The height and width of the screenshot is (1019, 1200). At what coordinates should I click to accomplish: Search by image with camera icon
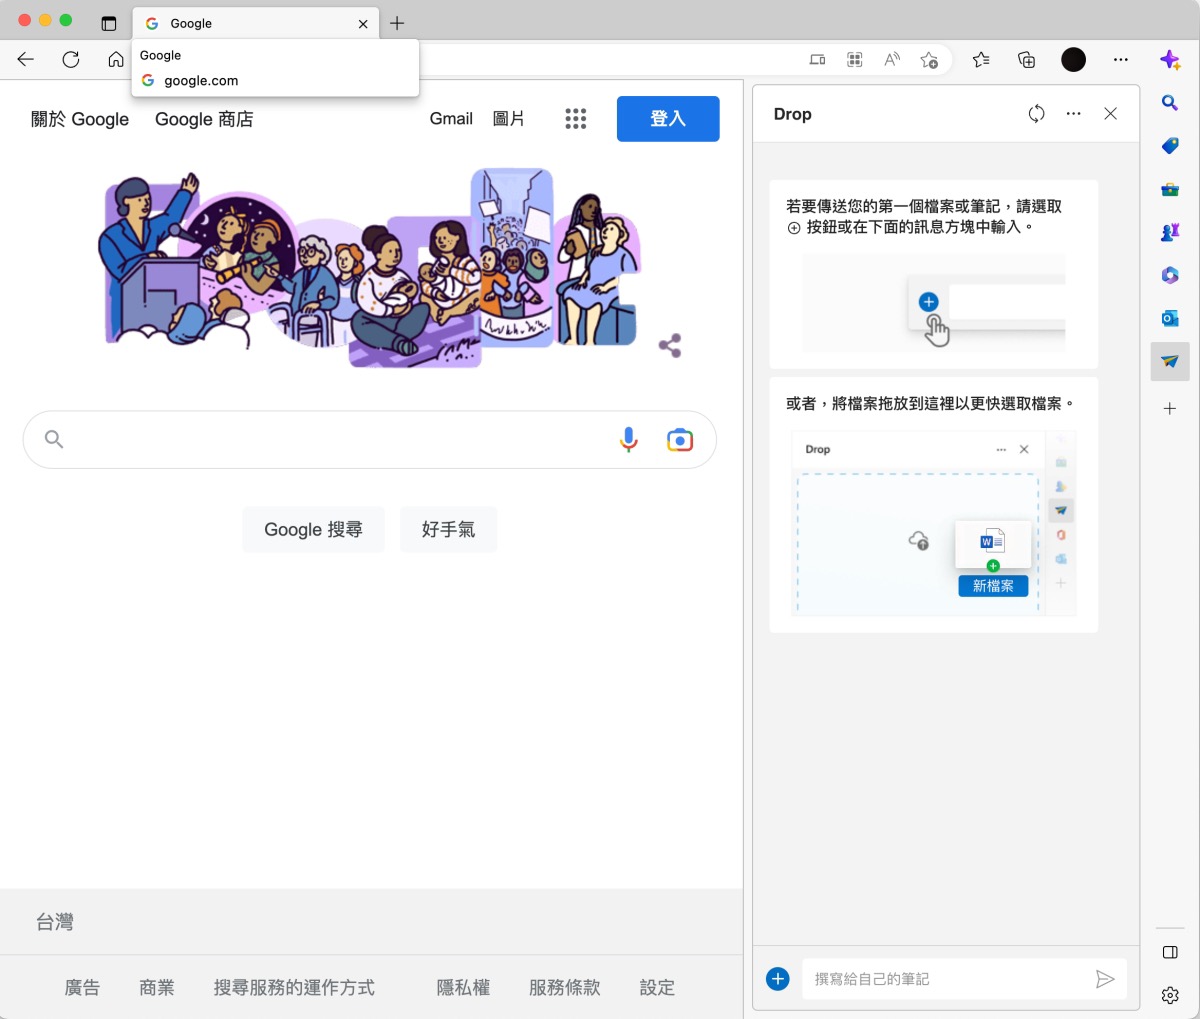(680, 440)
